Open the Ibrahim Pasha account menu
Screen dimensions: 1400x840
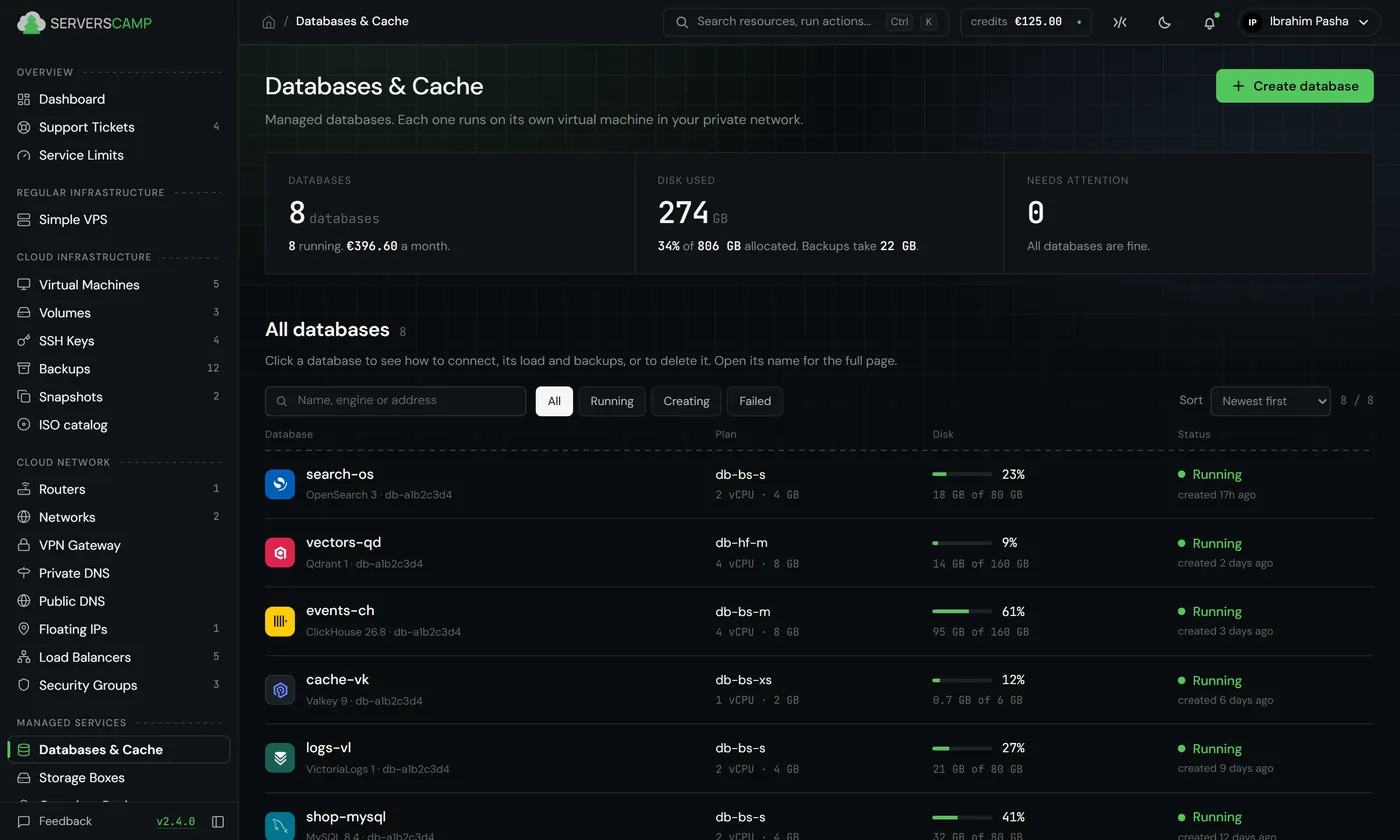point(1310,22)
